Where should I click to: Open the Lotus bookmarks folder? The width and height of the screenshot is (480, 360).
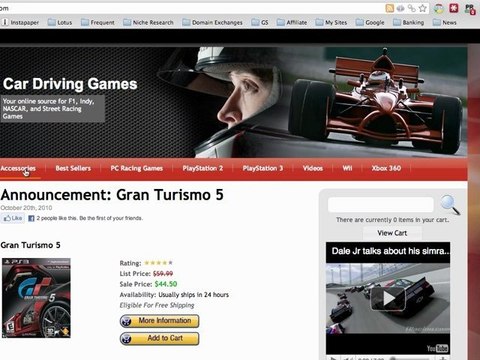[60, 22]
